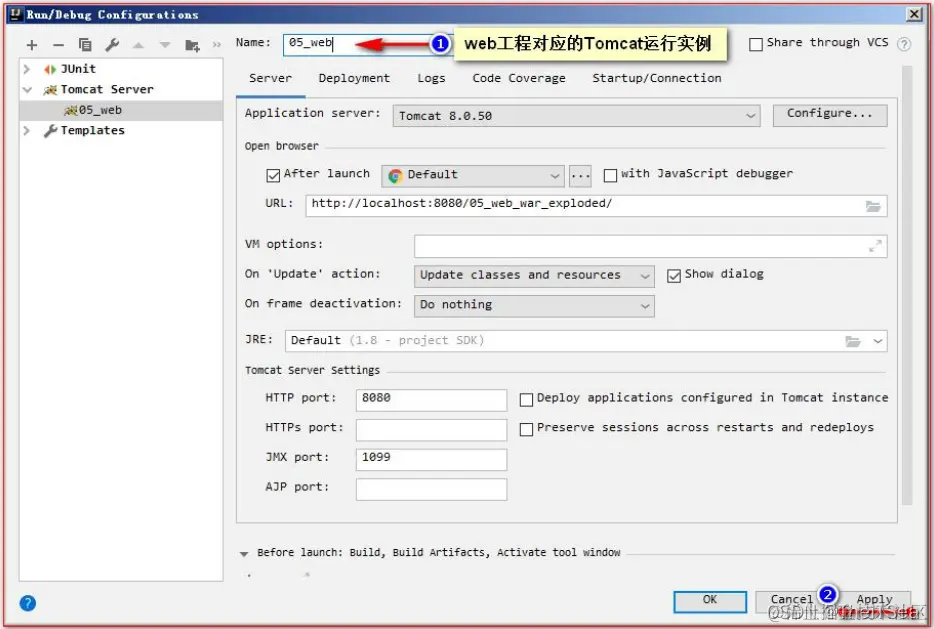Toggle the Show dialog checkbox

(x=674, y=276)
